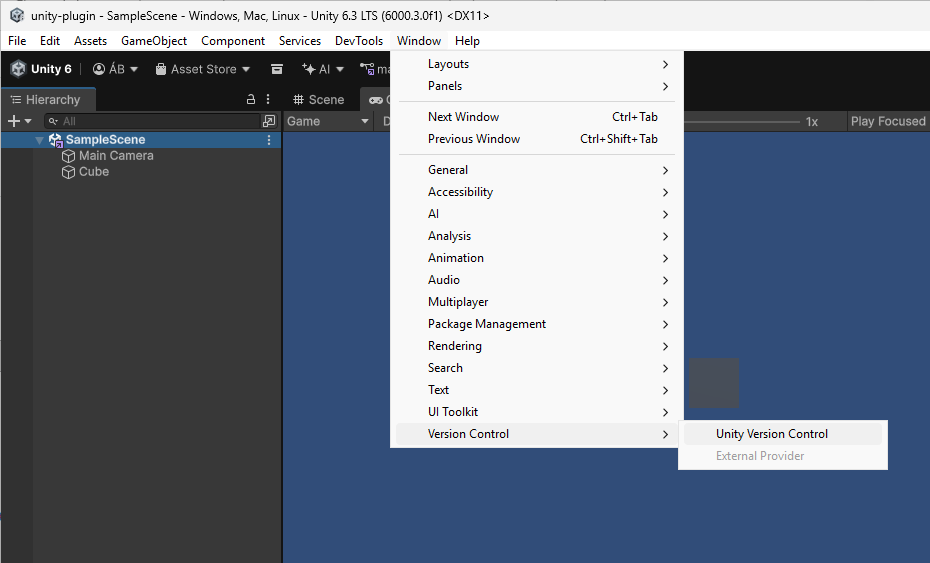Click the SampleScene scene icon
The height and width of the screenshot is (563, 930).
click(x=55, y=140)
